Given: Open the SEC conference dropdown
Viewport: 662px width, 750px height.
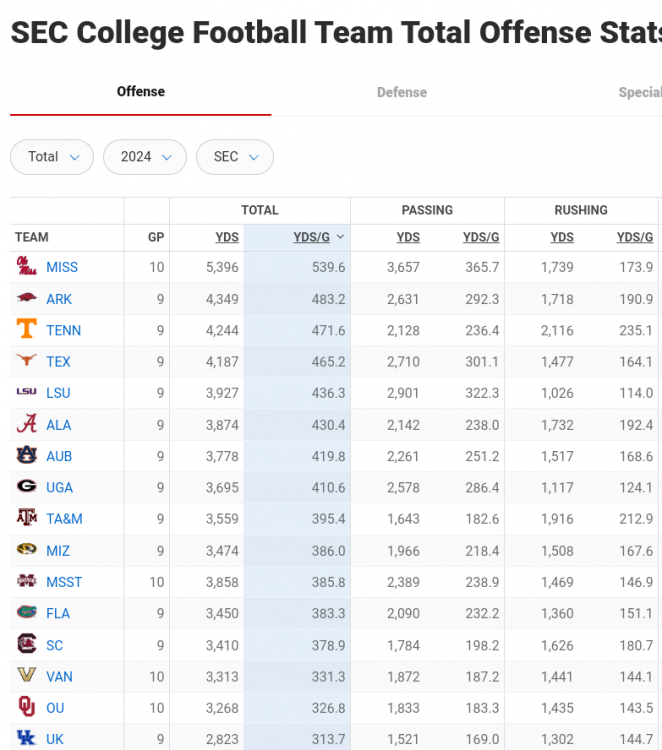Looking at the screenshot, I should tap(235, 157).
